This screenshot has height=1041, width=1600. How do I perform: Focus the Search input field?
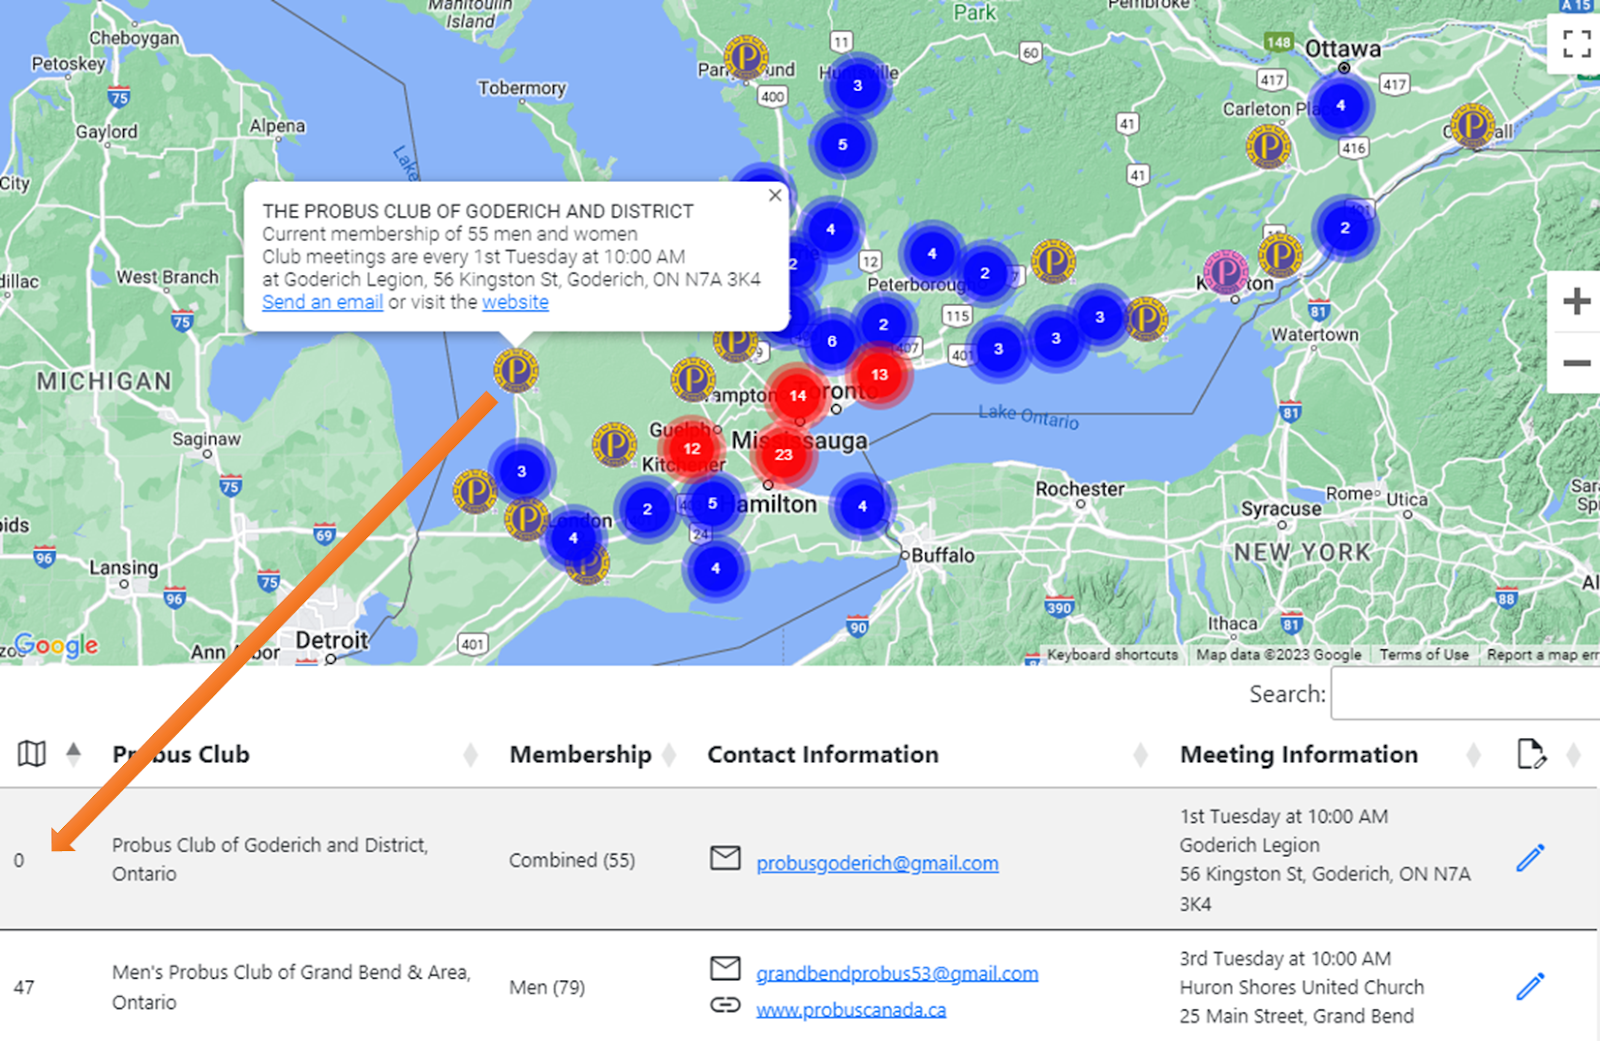click(1465, 694)
